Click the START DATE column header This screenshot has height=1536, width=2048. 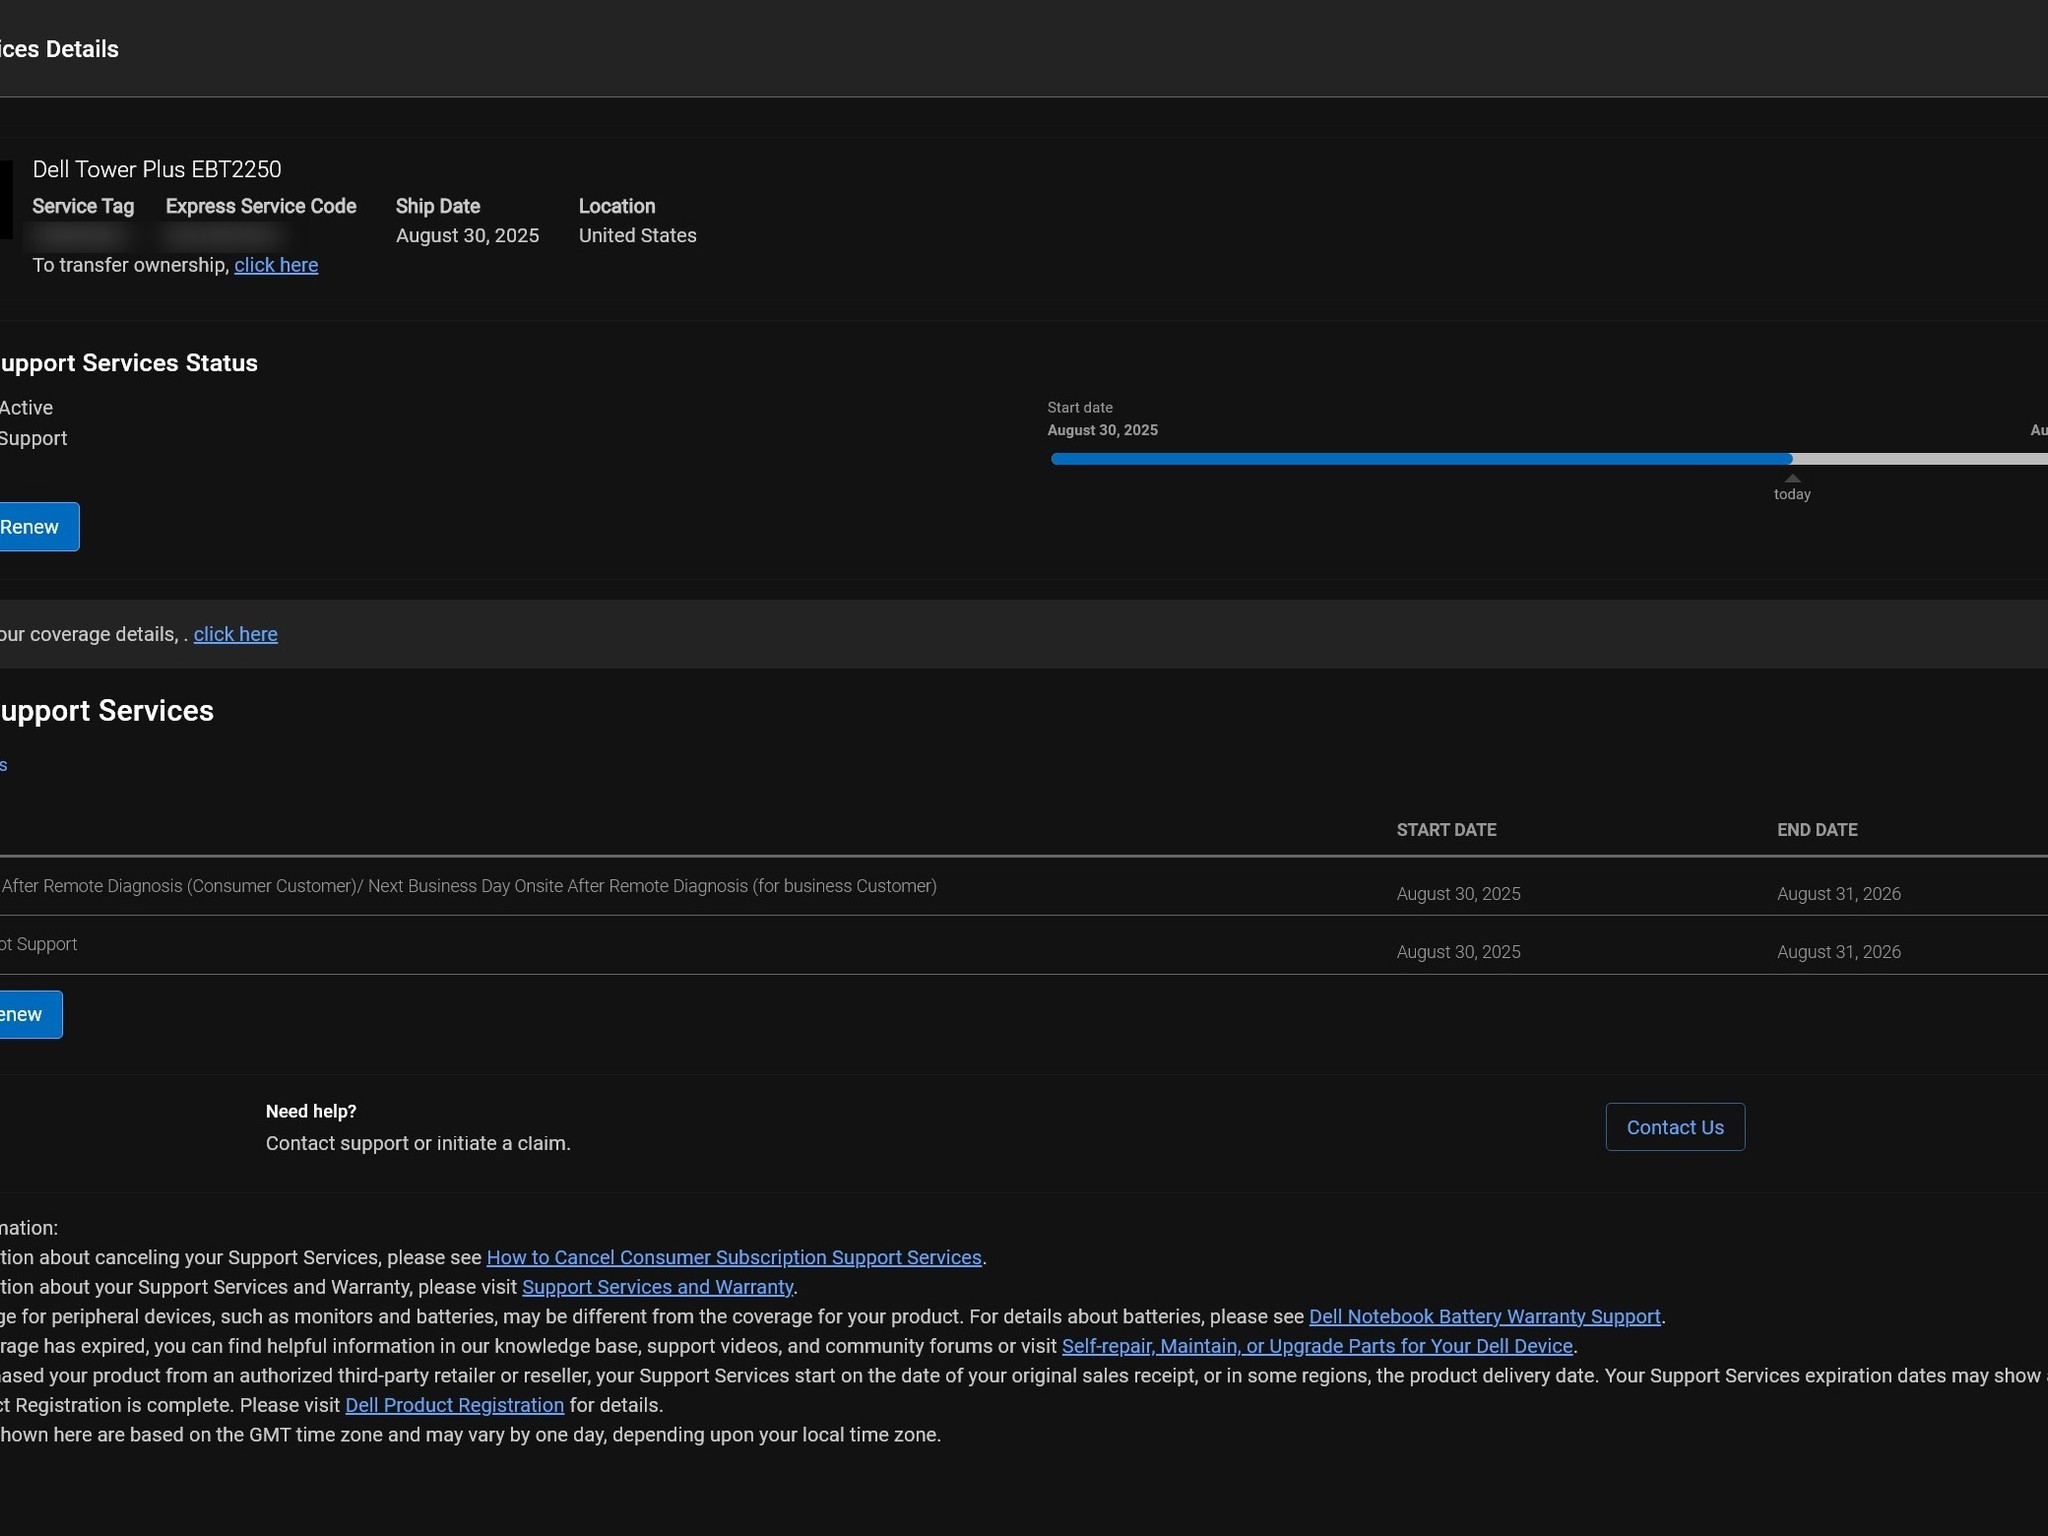click(x=1447, y=830)
